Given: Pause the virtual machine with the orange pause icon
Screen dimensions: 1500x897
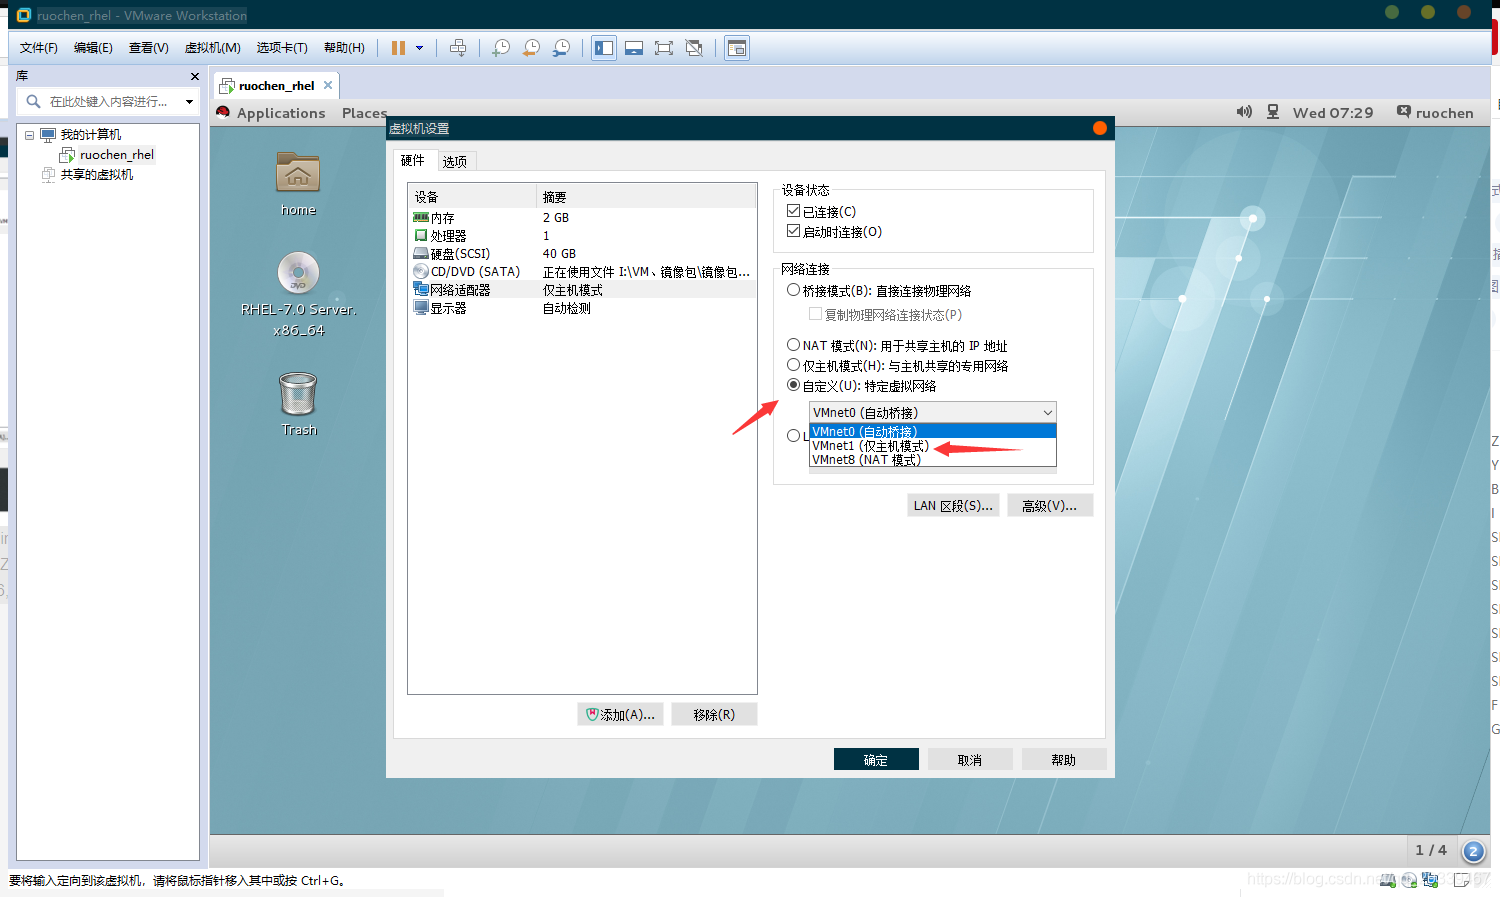Looking at the screenshot, I should click(x=398, y=48).
